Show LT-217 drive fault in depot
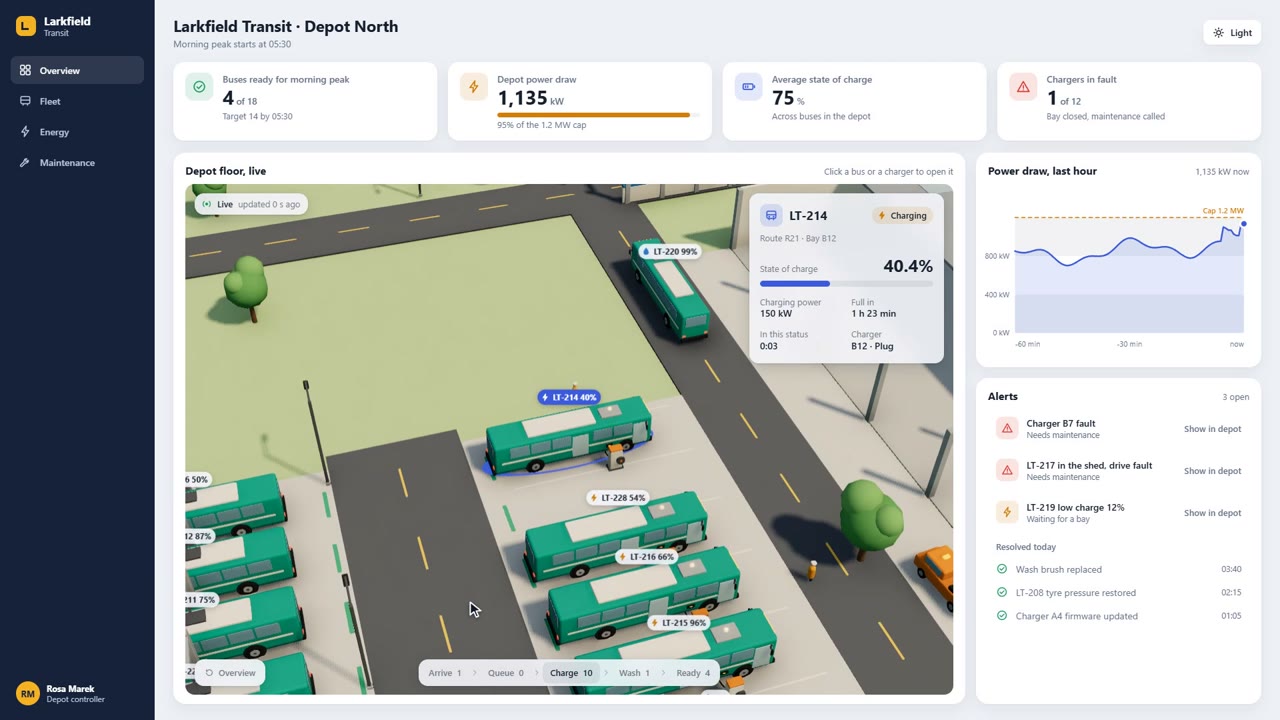Screen dimensions: 1280x720 point(1212,471)
